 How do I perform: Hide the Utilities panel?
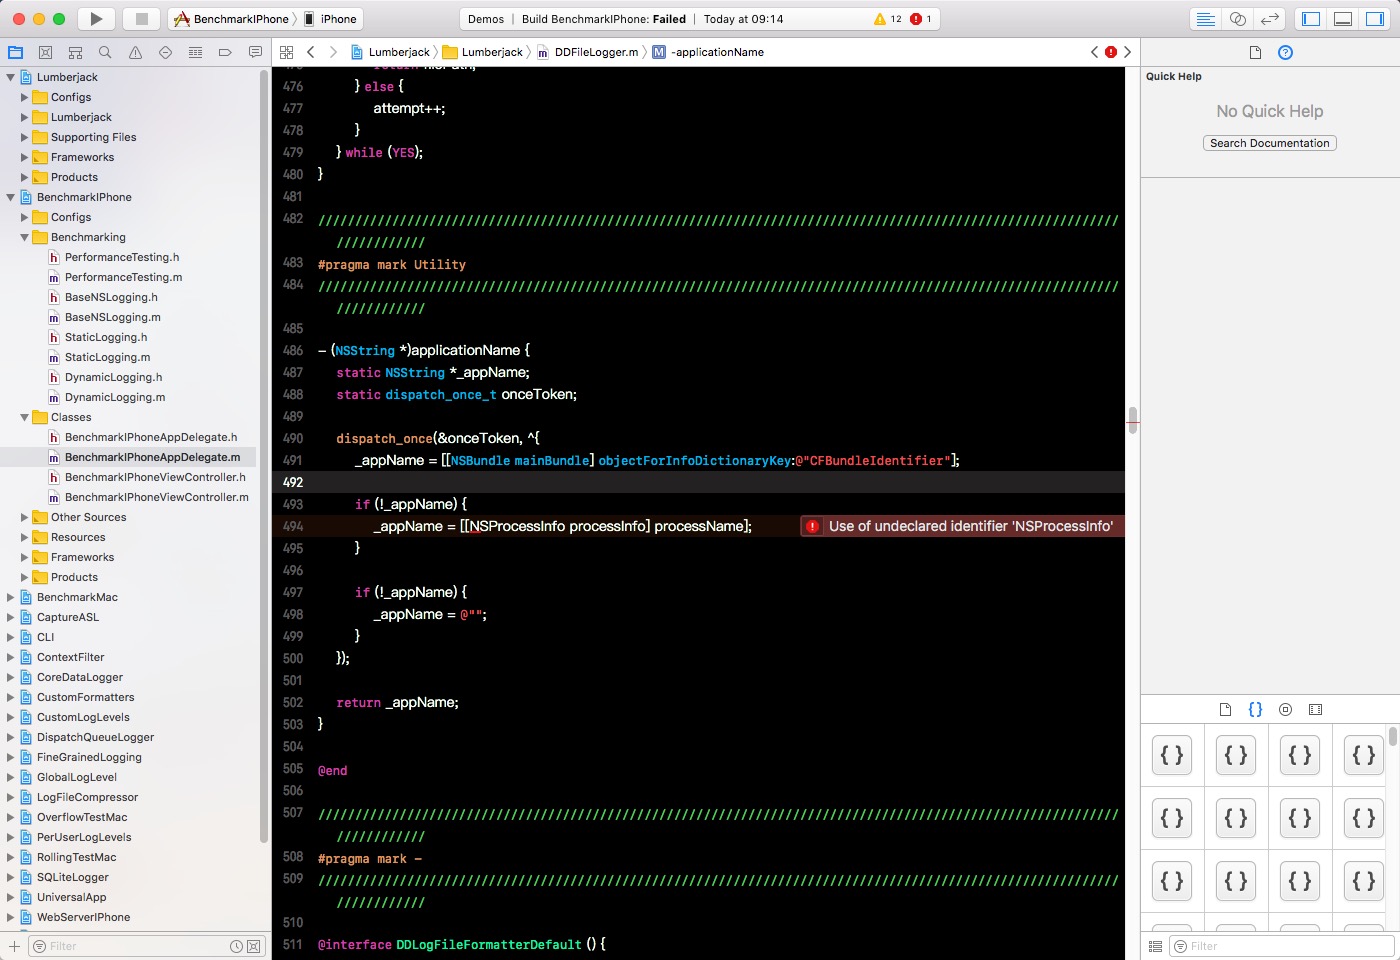tap(1374, 18)
